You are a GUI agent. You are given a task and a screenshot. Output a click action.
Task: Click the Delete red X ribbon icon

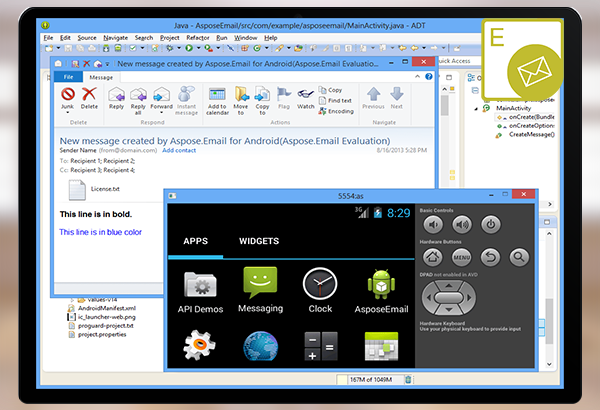click(x=89, y=94)
